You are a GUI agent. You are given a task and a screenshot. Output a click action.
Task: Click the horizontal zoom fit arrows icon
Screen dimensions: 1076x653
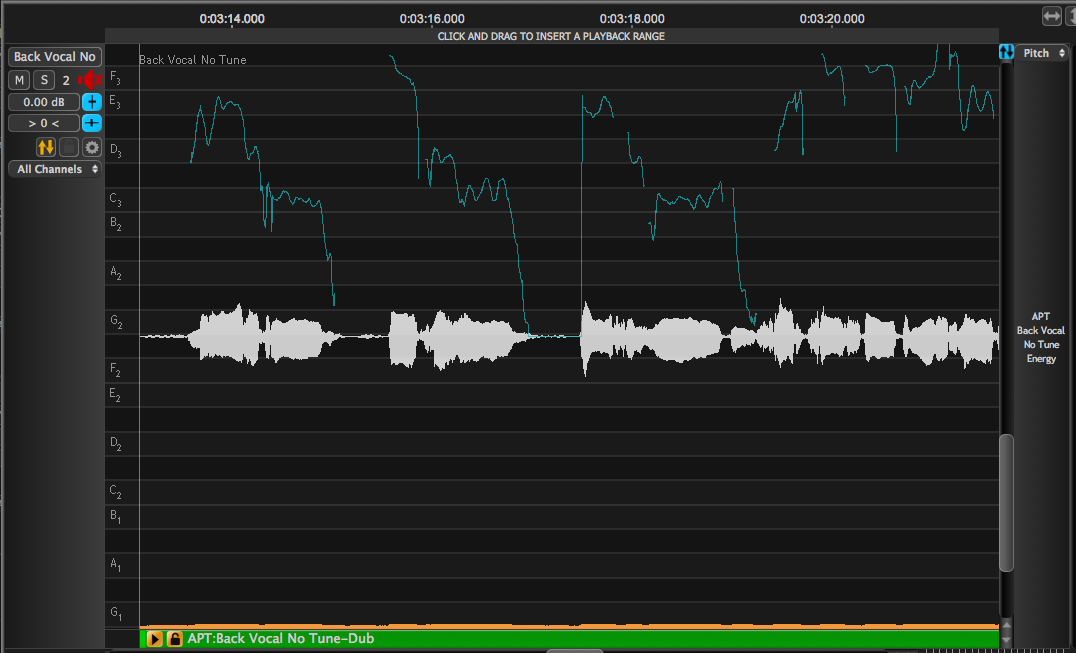[x=1051, y=16]
